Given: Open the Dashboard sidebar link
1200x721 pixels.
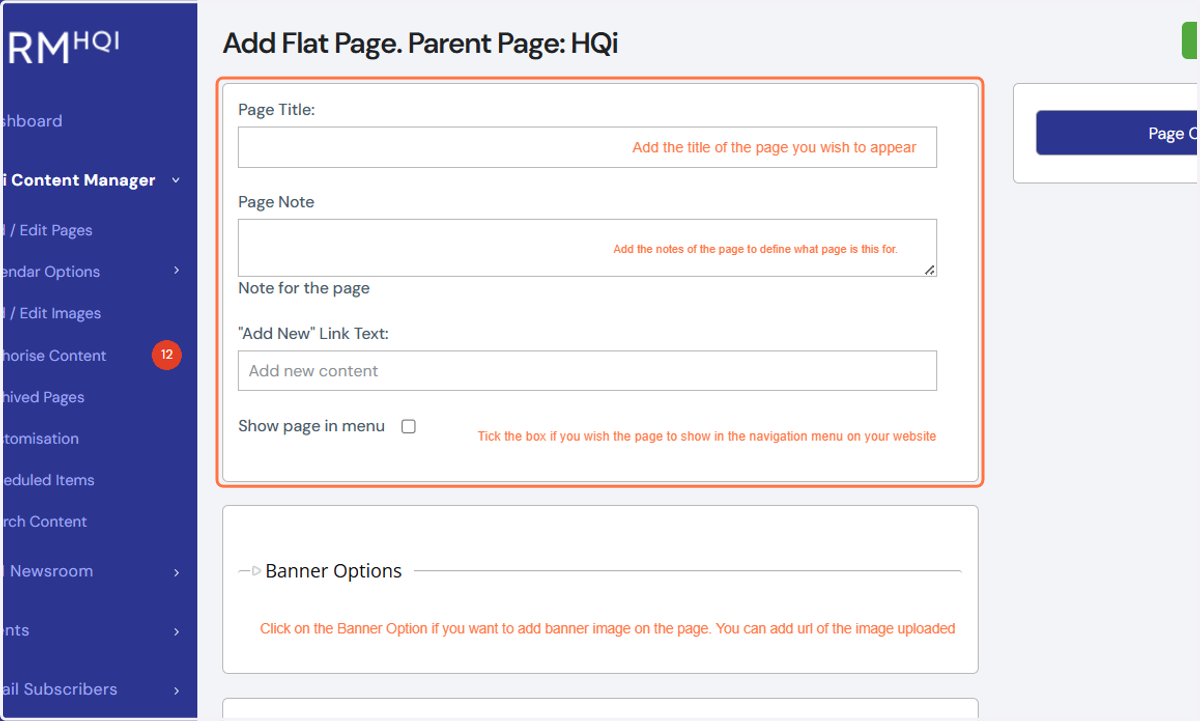Looking at the screenshot, I should (x=32, y=121).
